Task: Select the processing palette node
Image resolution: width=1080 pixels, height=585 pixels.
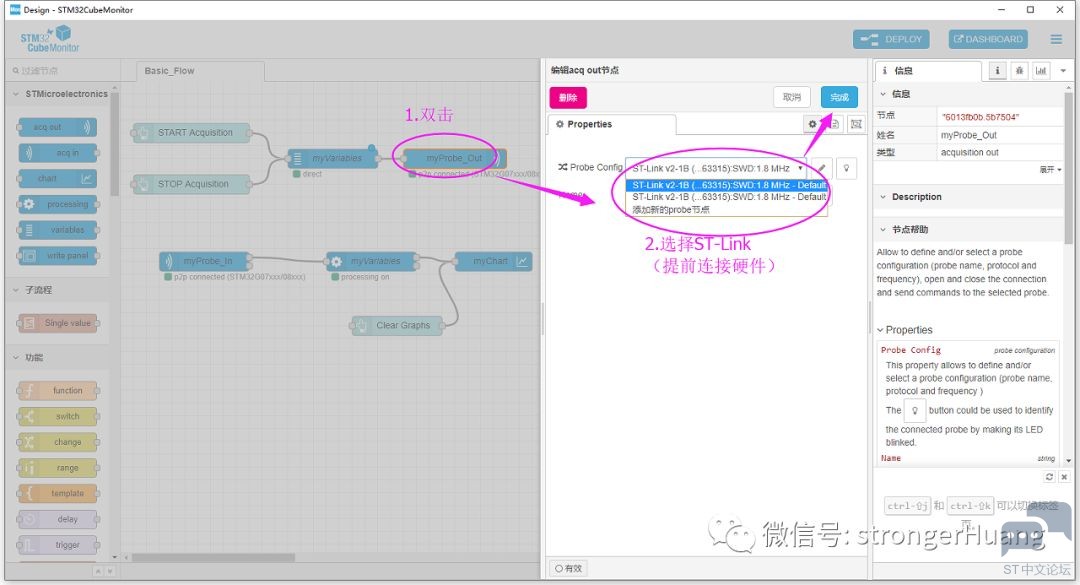Action: pyautogui.click(x=58, y=204)
